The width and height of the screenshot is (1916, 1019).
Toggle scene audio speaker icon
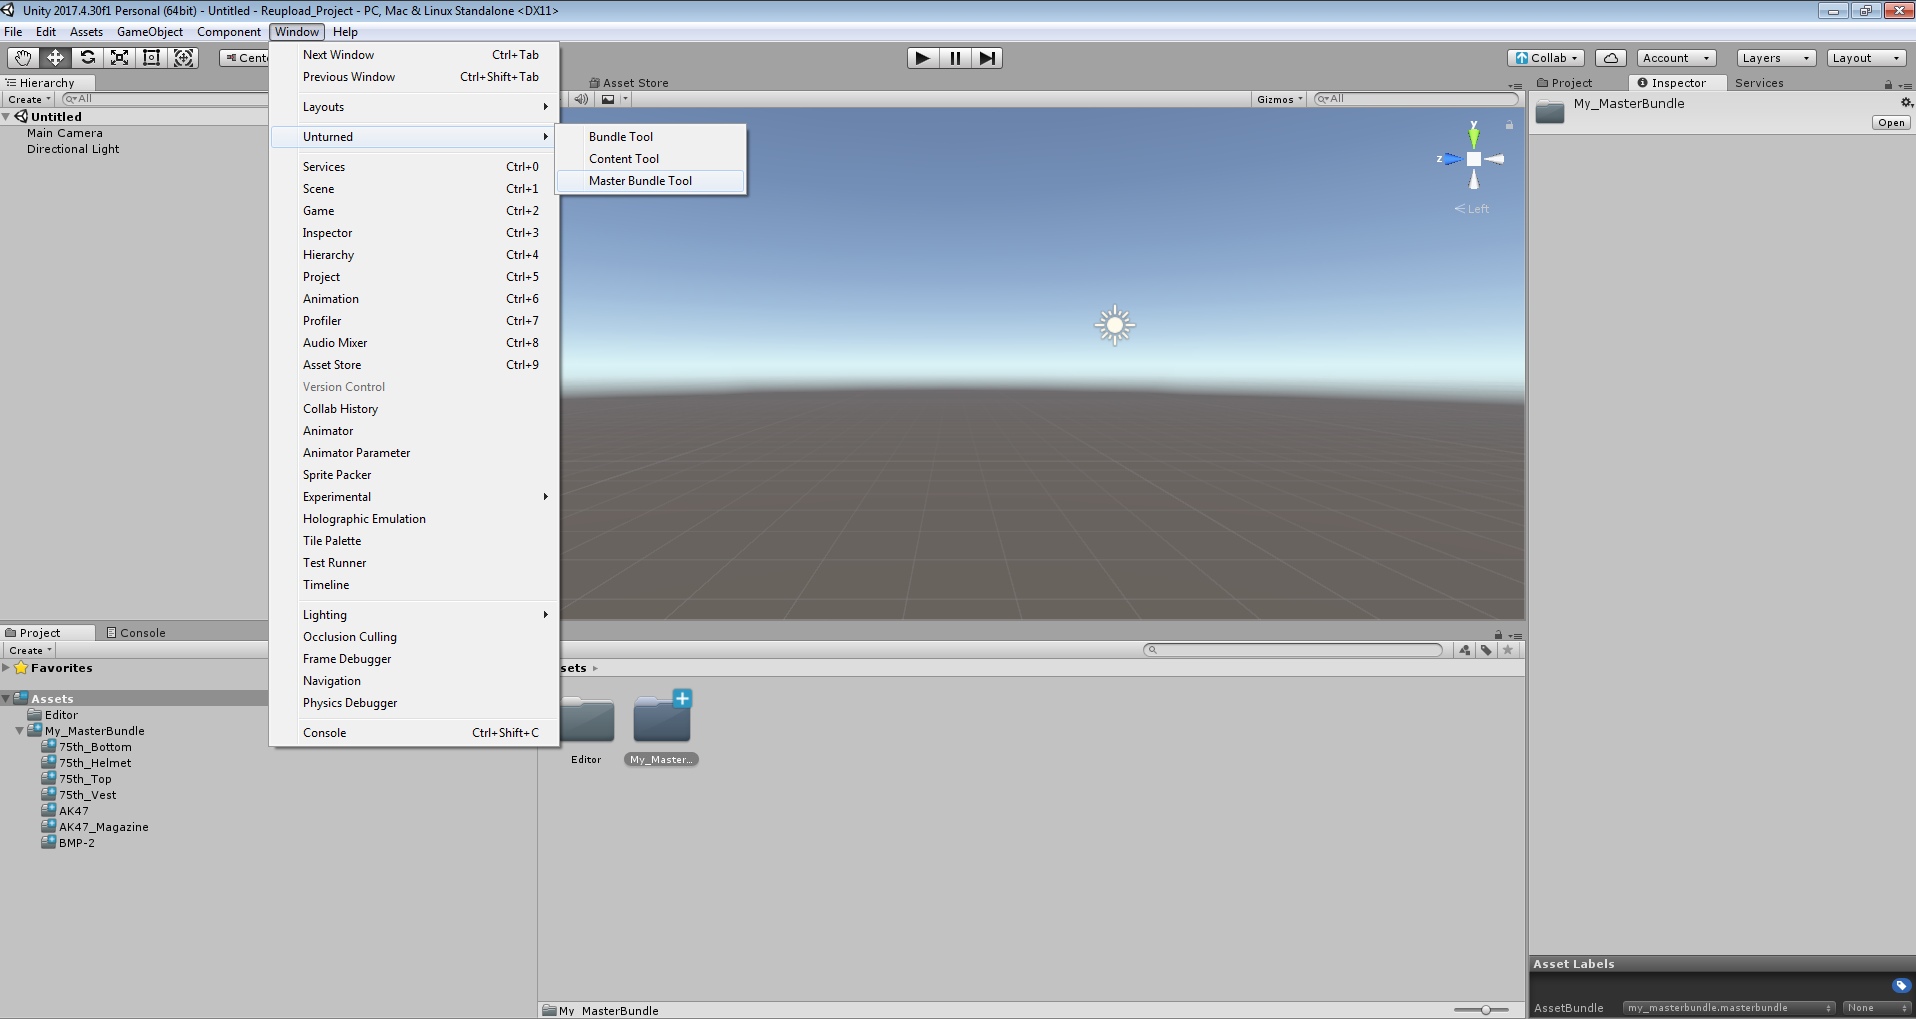coord(581,99)
